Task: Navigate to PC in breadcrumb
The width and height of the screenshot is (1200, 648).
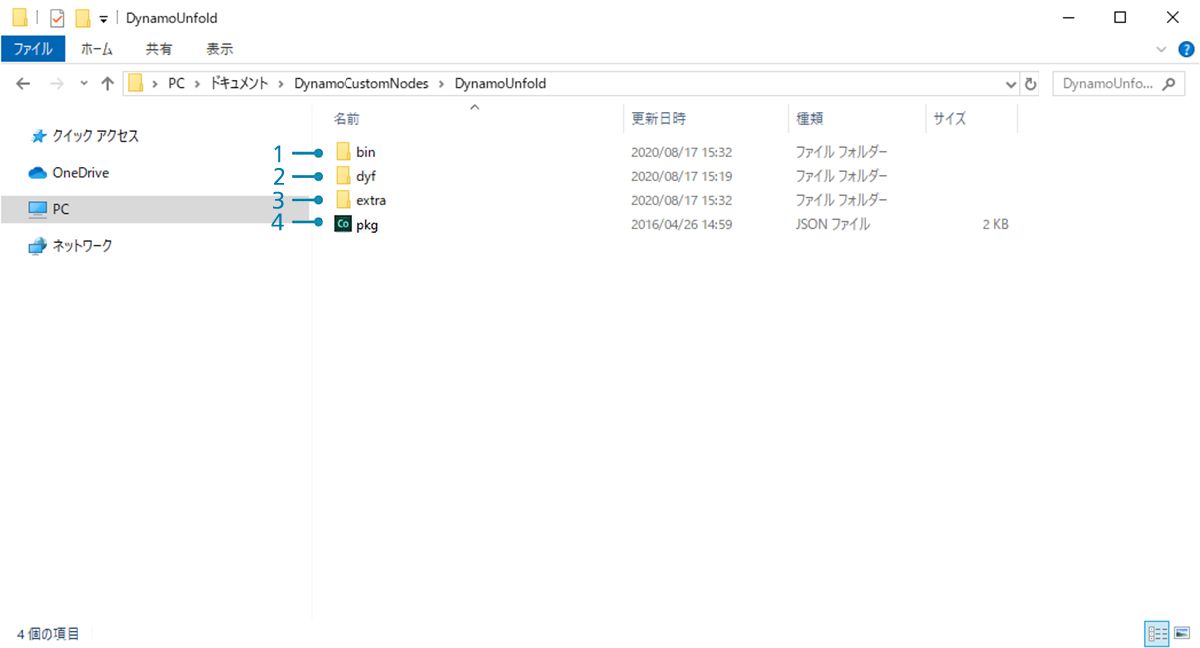Action: coord(177,84)
